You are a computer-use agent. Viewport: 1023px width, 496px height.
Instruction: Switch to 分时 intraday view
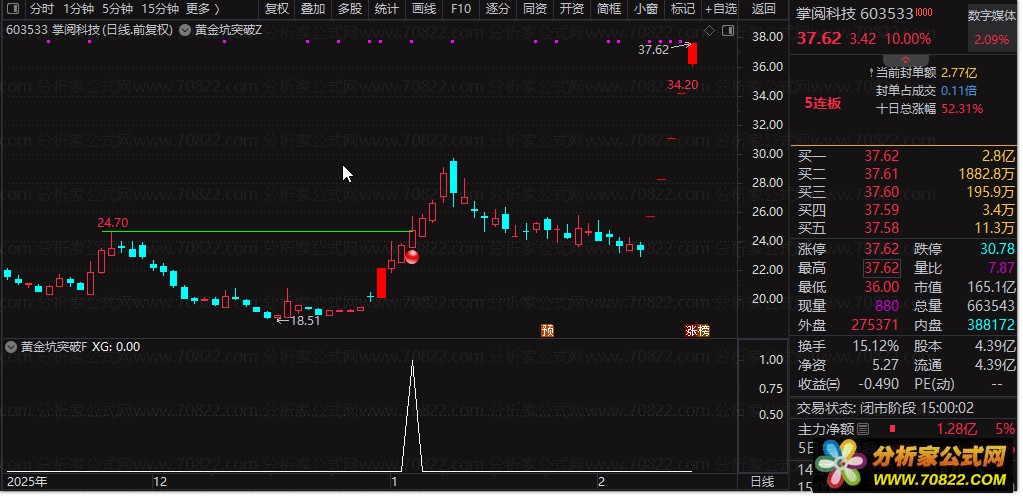pos(42,8)
